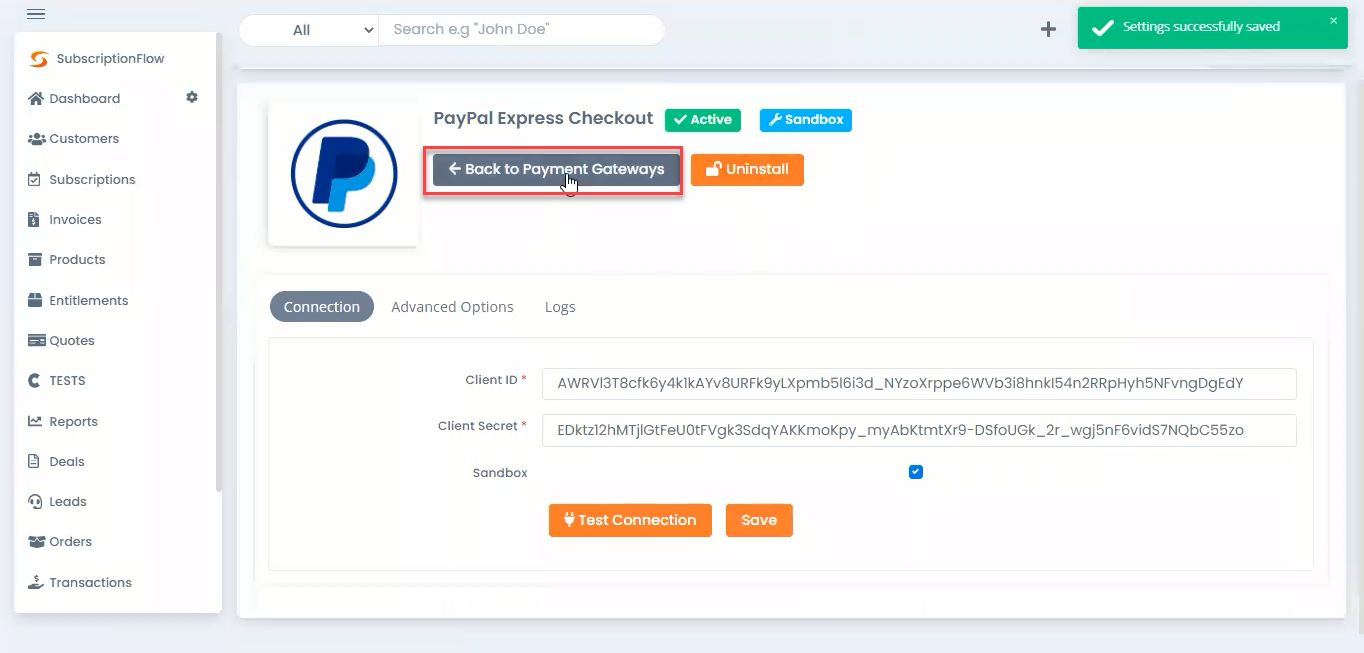Save the connection settings
Image resolution: width=1364 pixels, height=653 pixels.
[759, 520]
